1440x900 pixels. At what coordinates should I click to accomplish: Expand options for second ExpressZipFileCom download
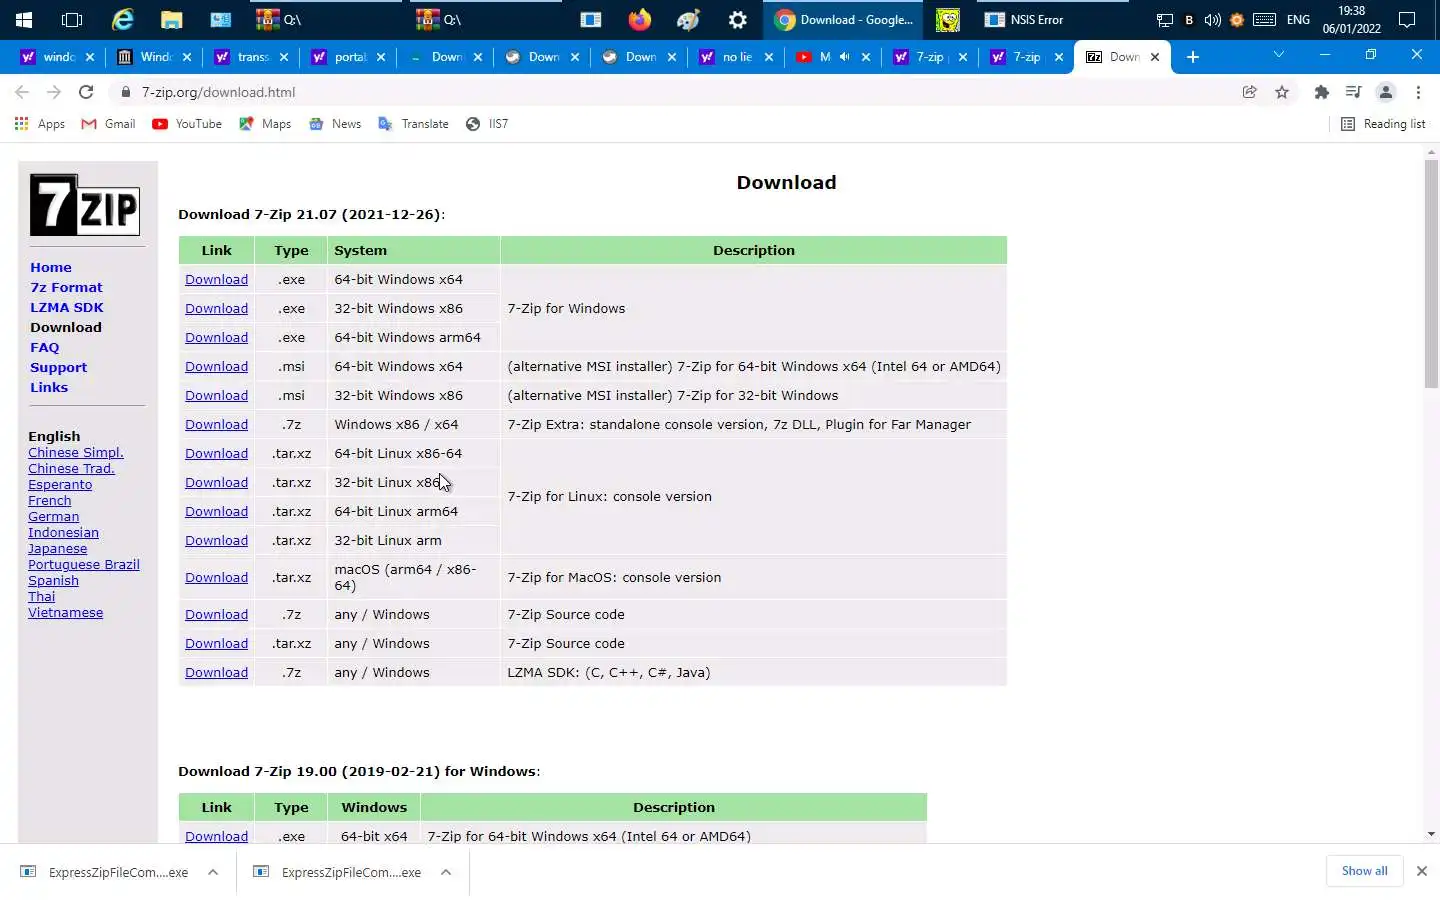pyautogui.click(x=446, y=872)
